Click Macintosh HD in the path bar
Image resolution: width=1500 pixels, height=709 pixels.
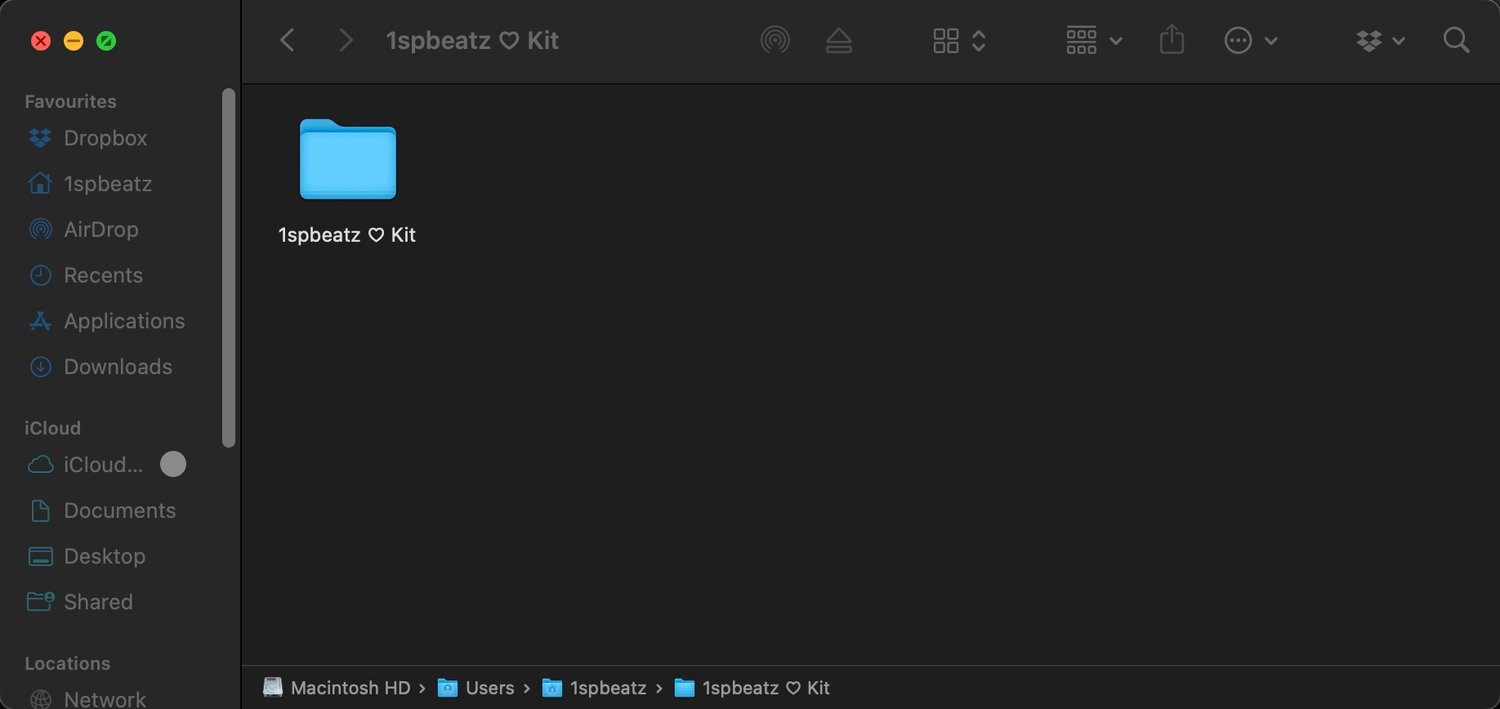[x=337, y=688]
